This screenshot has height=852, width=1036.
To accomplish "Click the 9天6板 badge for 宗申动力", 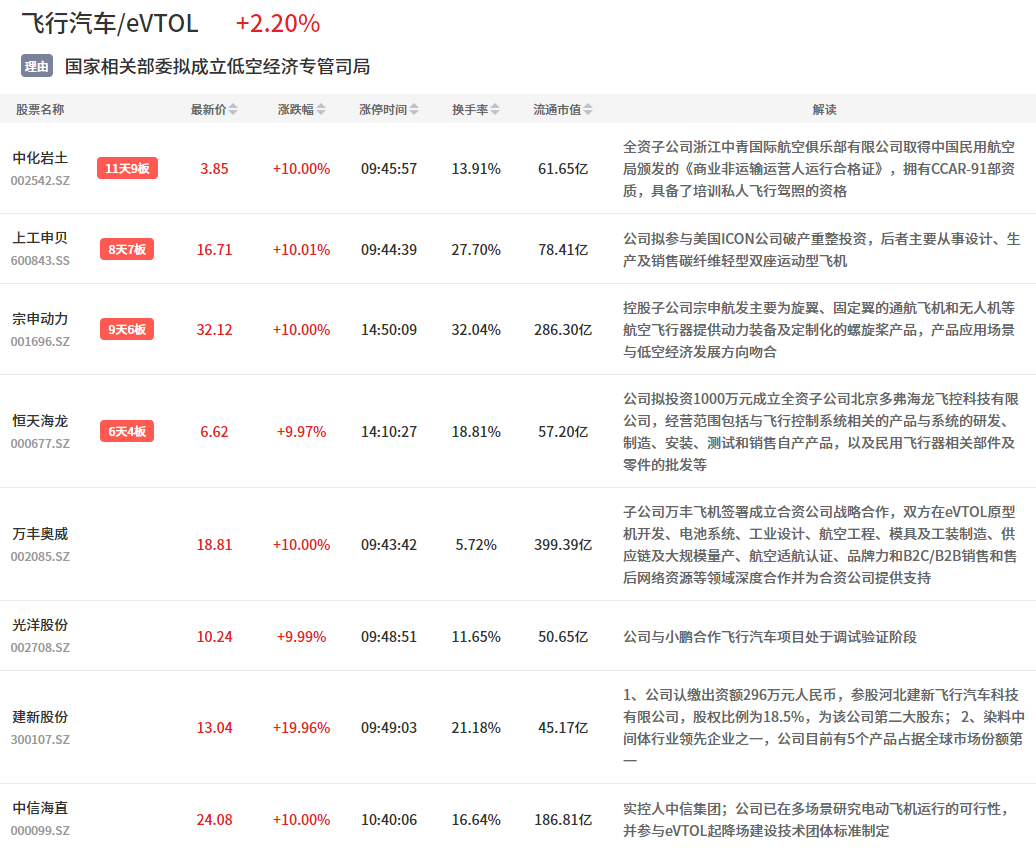I will tap(127, 329).
